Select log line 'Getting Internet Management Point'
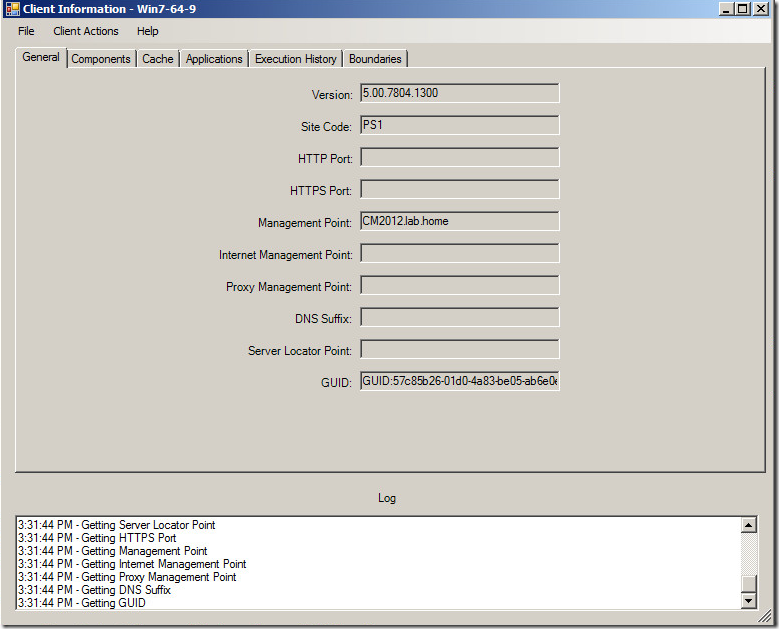 point(132,564)
